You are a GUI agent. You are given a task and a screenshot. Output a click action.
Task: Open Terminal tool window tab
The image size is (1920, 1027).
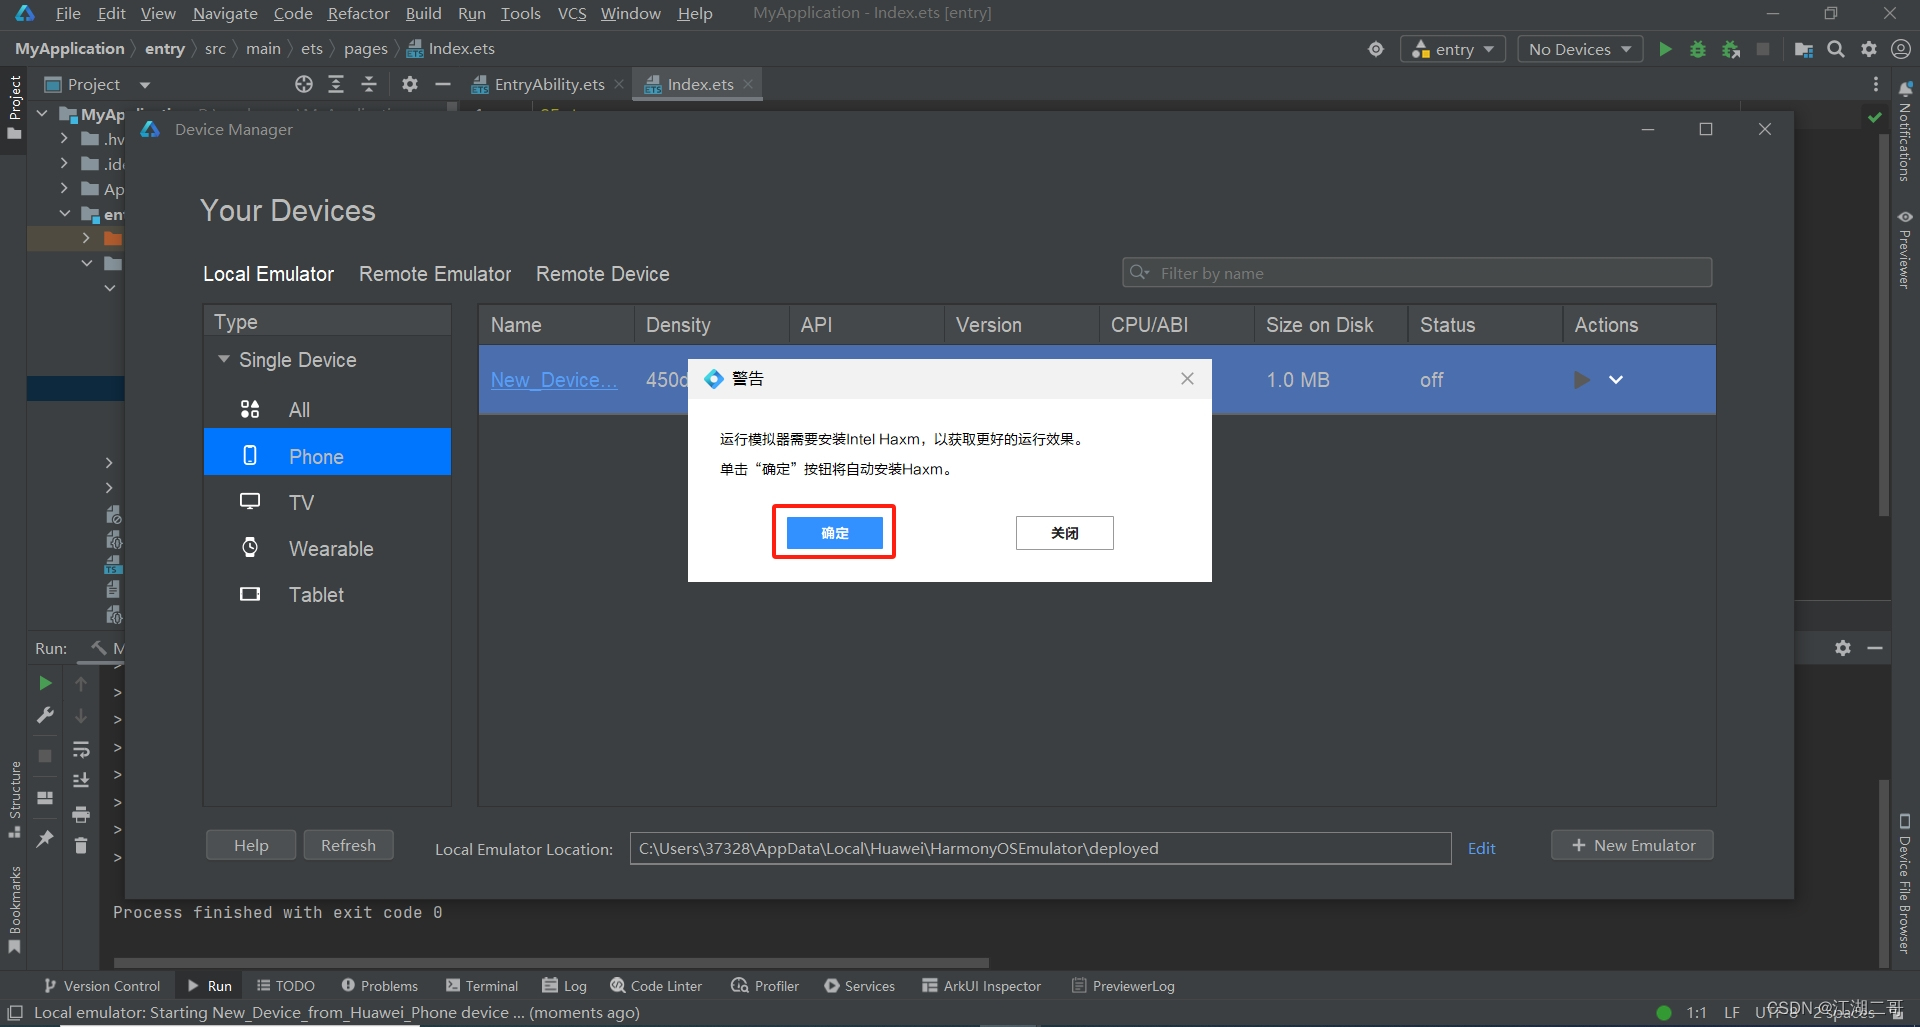pyautogui.click(x=482, y=985)
